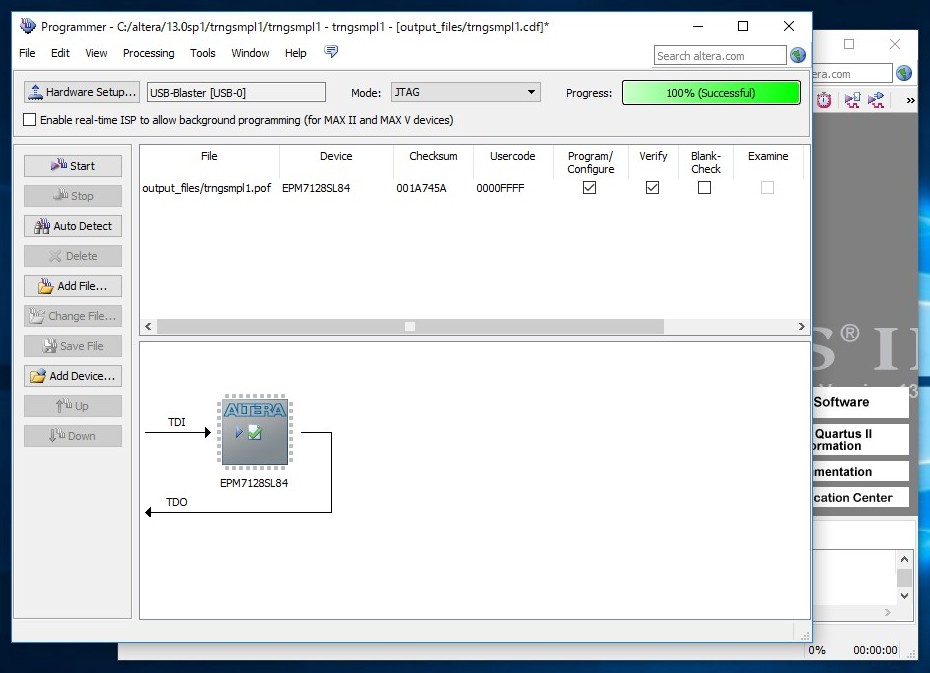Screen dimensions: 930x673
Task: Open the Window menu
Action: tap(250, 53)
